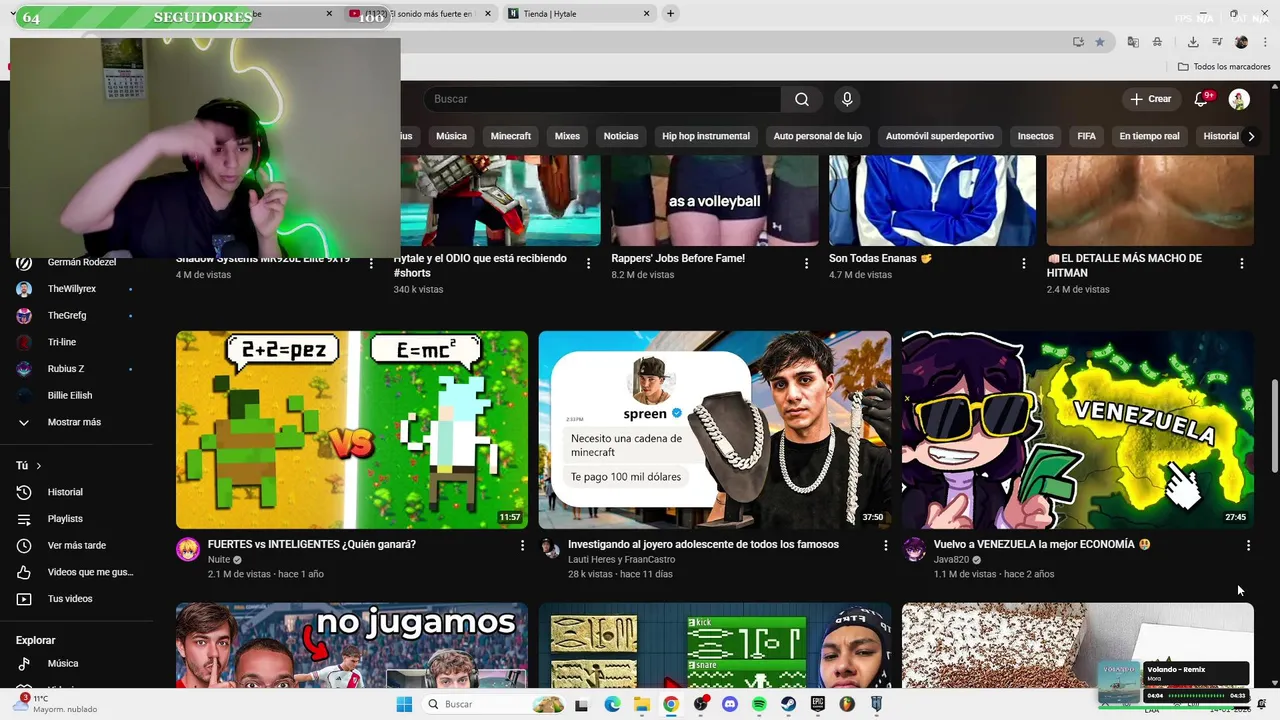Viewport: 1280px width, 720px height.
Task: Bookmark this page with star icon
Action: pyautogui.click(x=1100, y=42)
